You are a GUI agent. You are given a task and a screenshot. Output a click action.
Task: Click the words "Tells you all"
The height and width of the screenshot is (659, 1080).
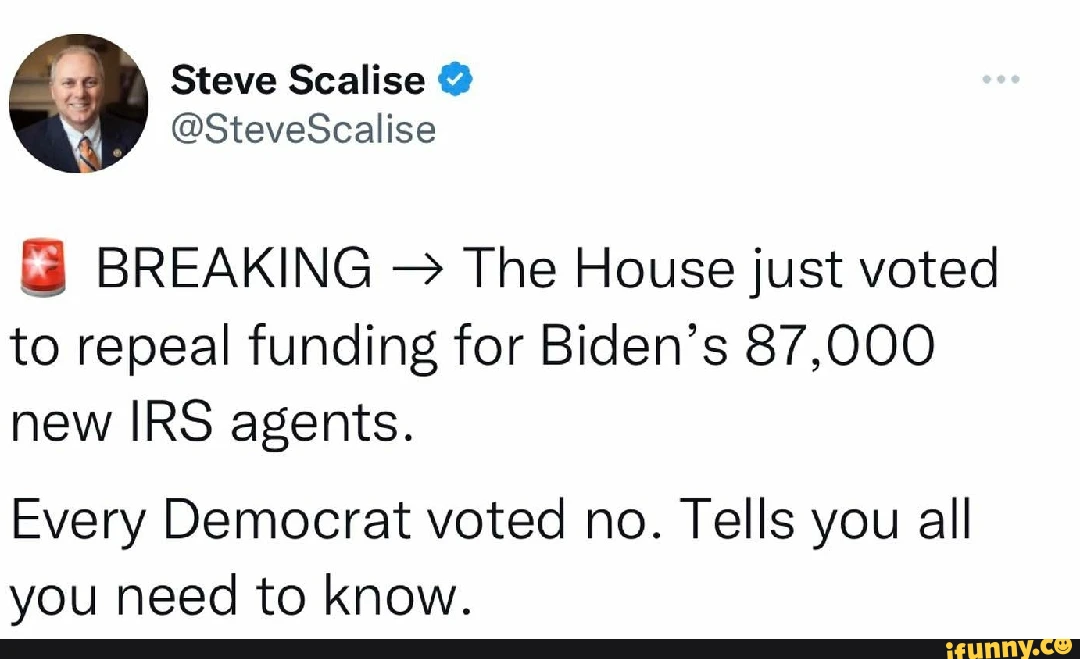tap(825, 521)
